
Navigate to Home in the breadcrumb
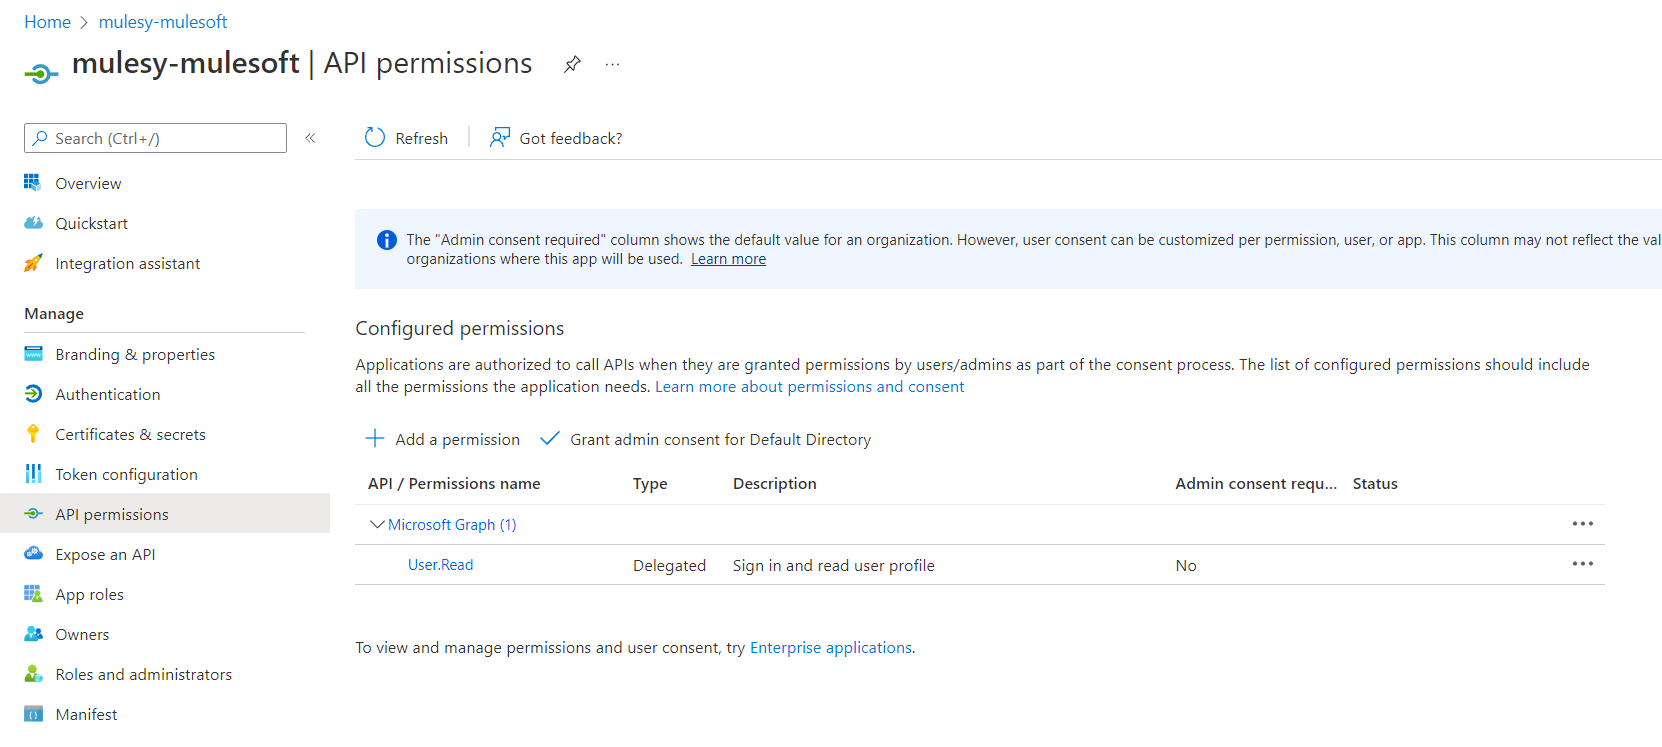(x=47, y=22)
